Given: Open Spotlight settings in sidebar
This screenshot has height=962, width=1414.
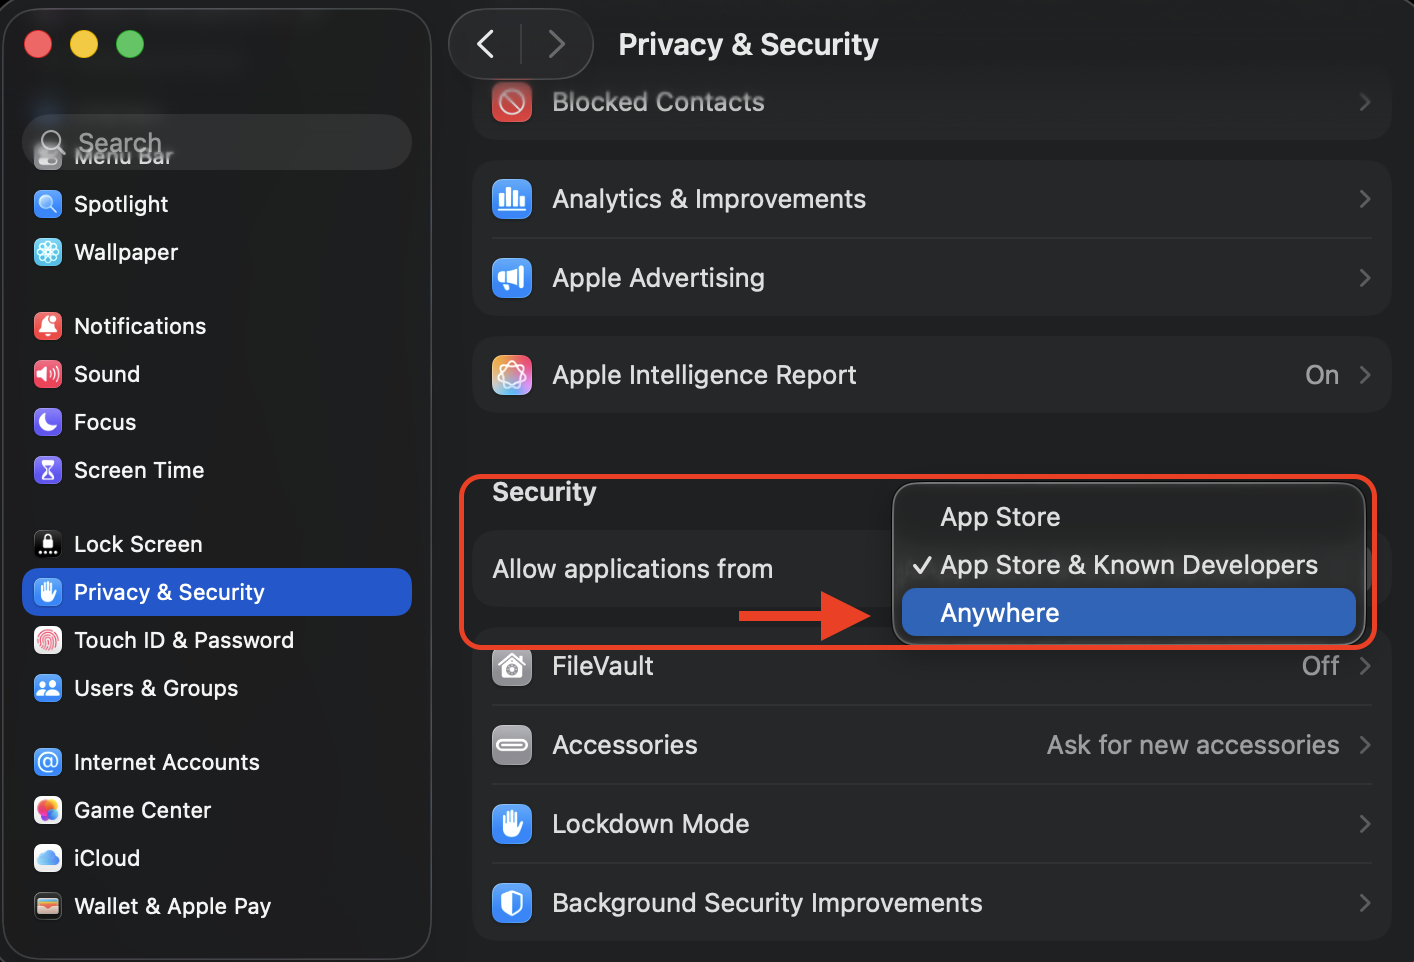Looking at the screenshot, I should (217, 204).
